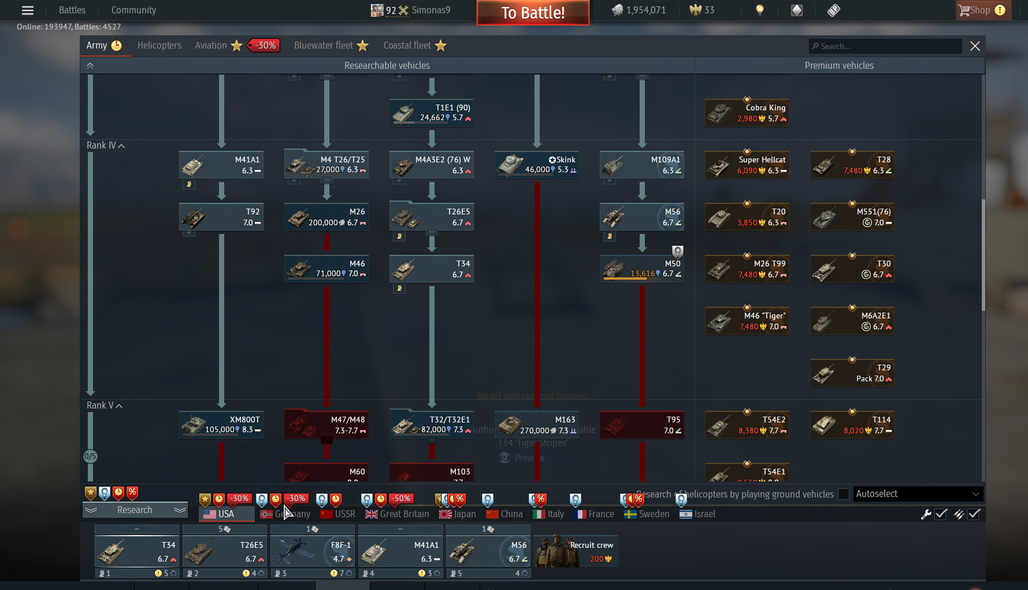Select the M50 vehicle being researched
This screenshot has height=590, width=1028.
(x=642, y=268)
